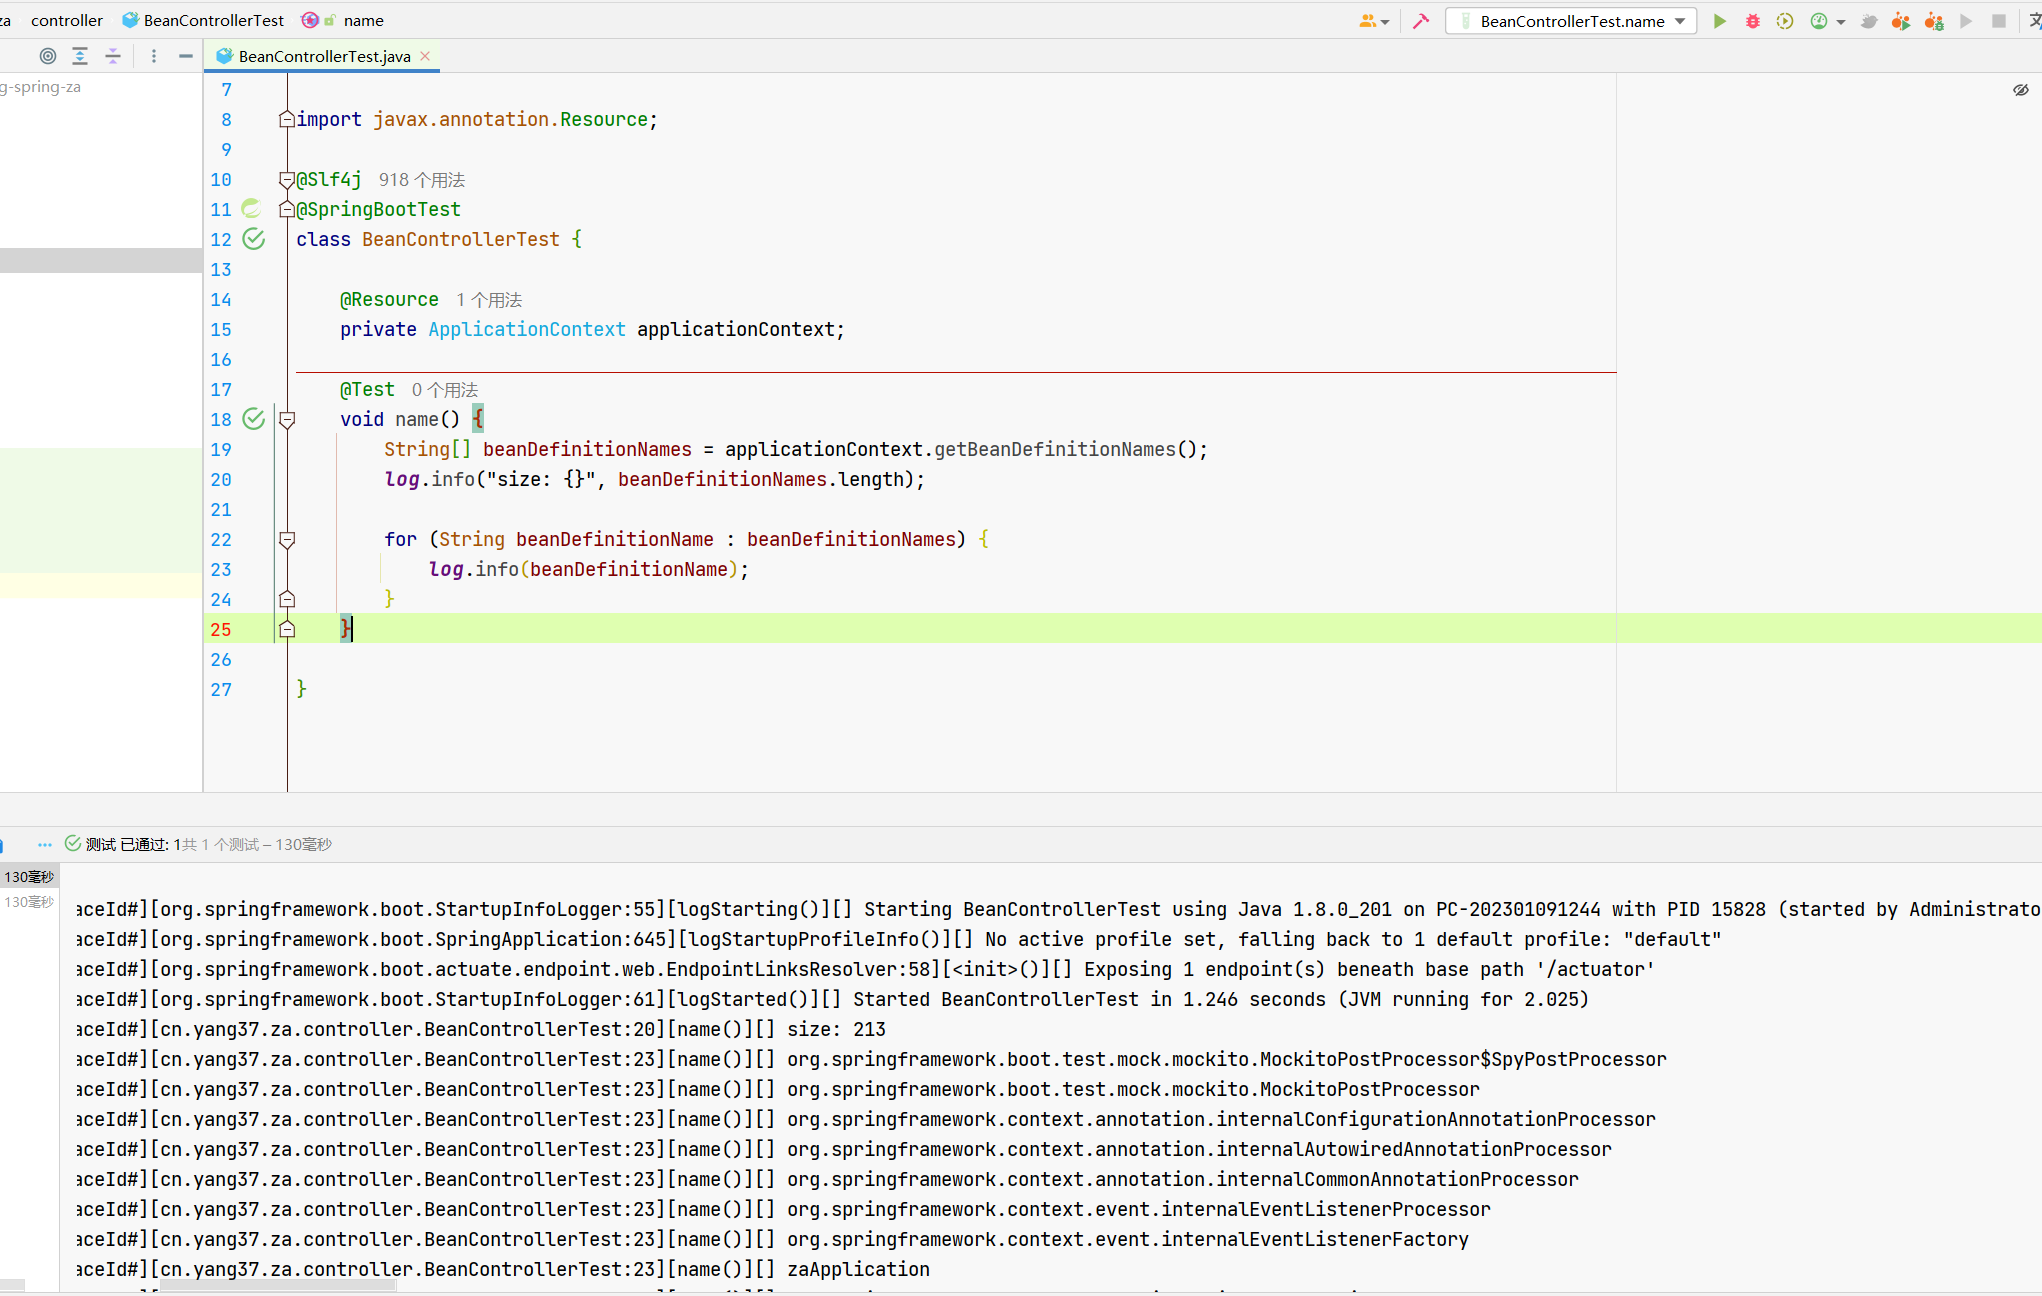
Task: Click the greyed-out resume arrow icon
Action: [1966, 21]
